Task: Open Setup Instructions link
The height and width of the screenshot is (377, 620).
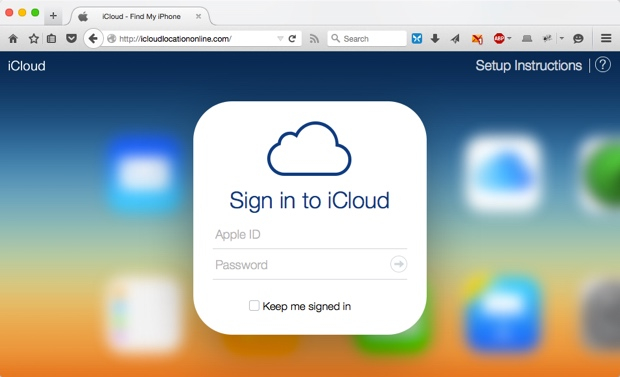Action: (528, 65)
